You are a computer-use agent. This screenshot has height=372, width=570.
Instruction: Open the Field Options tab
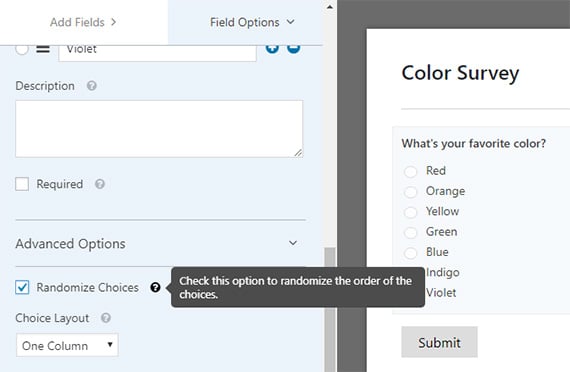pyautogui.click(x=252, y=22)
